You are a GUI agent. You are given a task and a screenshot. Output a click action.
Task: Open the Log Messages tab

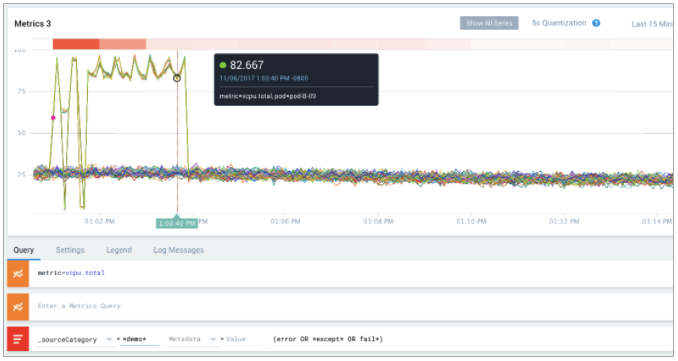tap(179, 250)
